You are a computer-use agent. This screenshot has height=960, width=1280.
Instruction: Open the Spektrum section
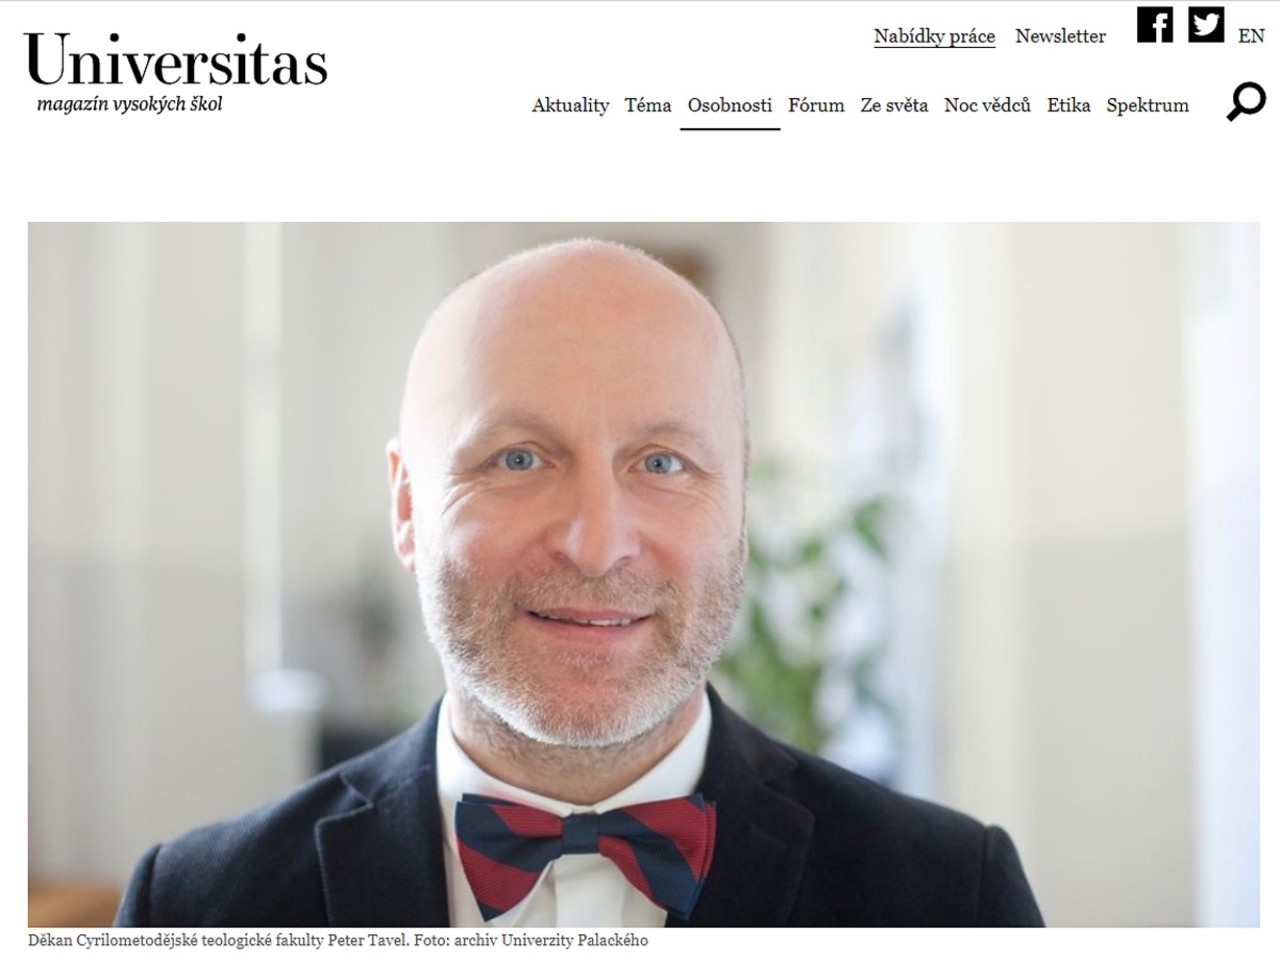pyautogui.click(x=1147, y=105)
